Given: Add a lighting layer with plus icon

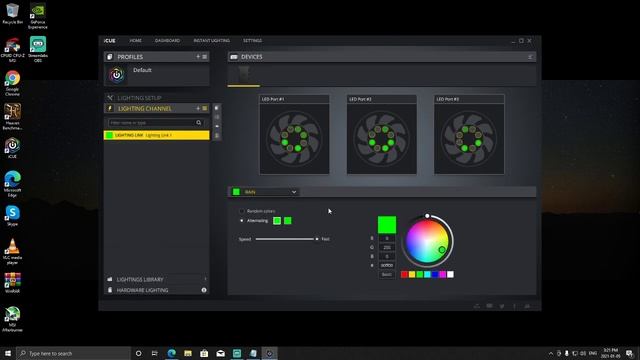Looking at the screenshot, I should point(198,108).
